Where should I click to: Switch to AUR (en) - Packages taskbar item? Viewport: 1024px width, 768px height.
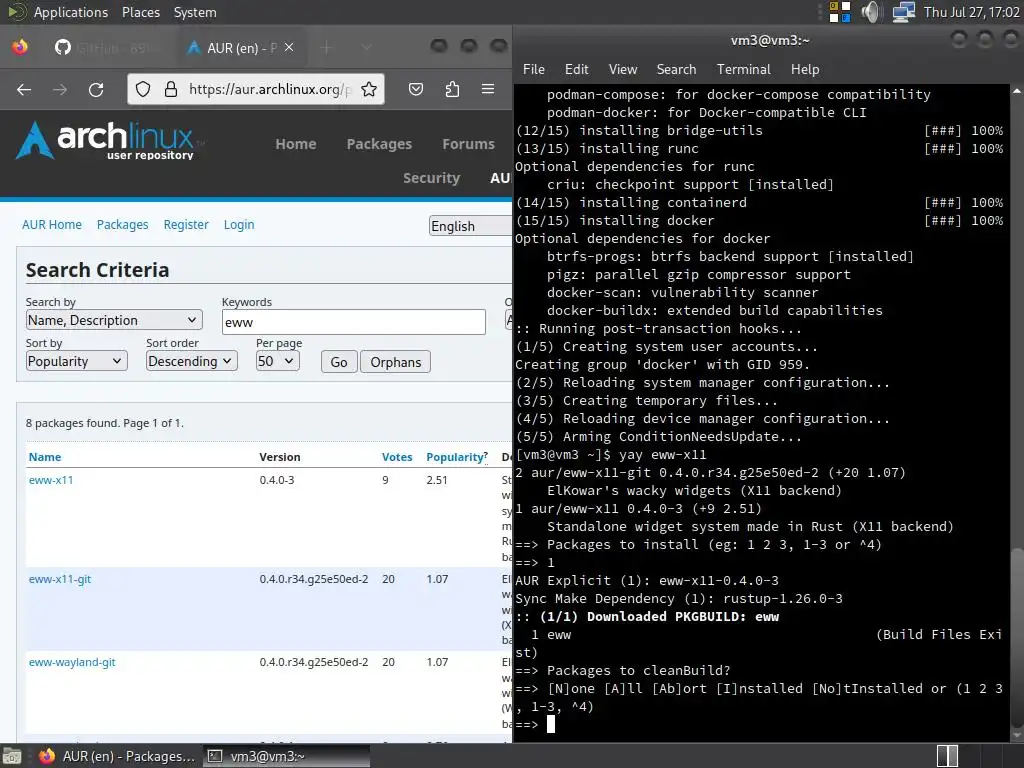[116, 756]
